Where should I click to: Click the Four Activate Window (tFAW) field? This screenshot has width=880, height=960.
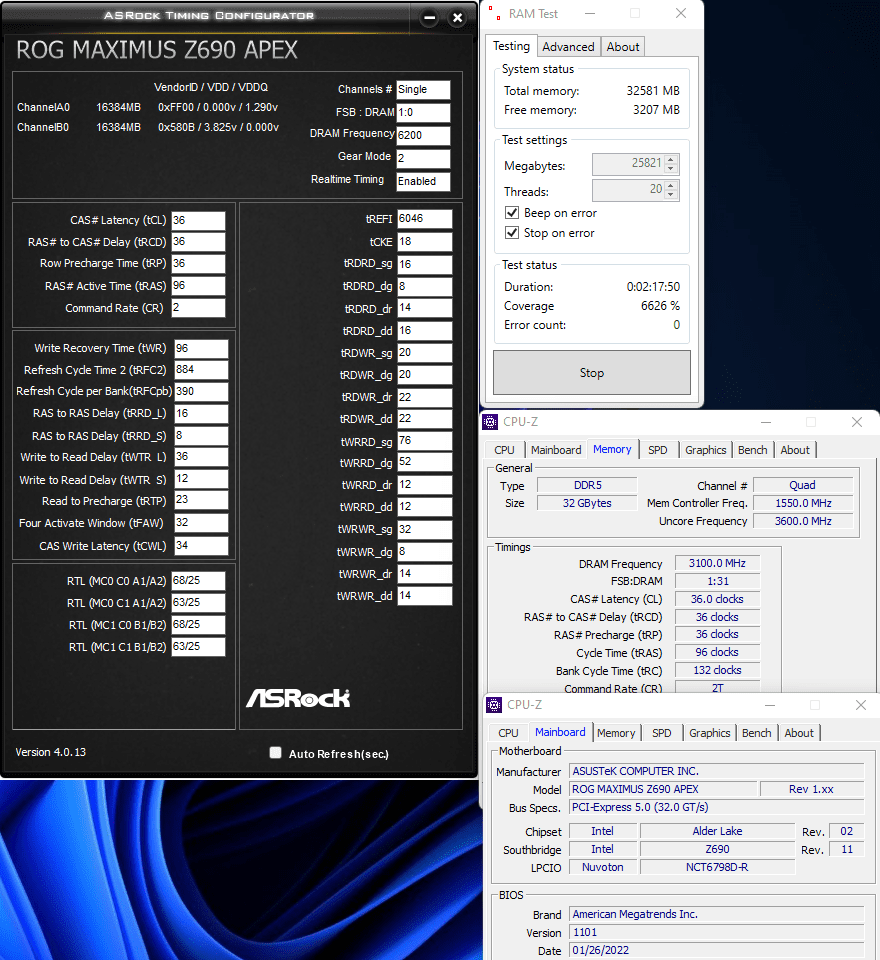point(201,523)
